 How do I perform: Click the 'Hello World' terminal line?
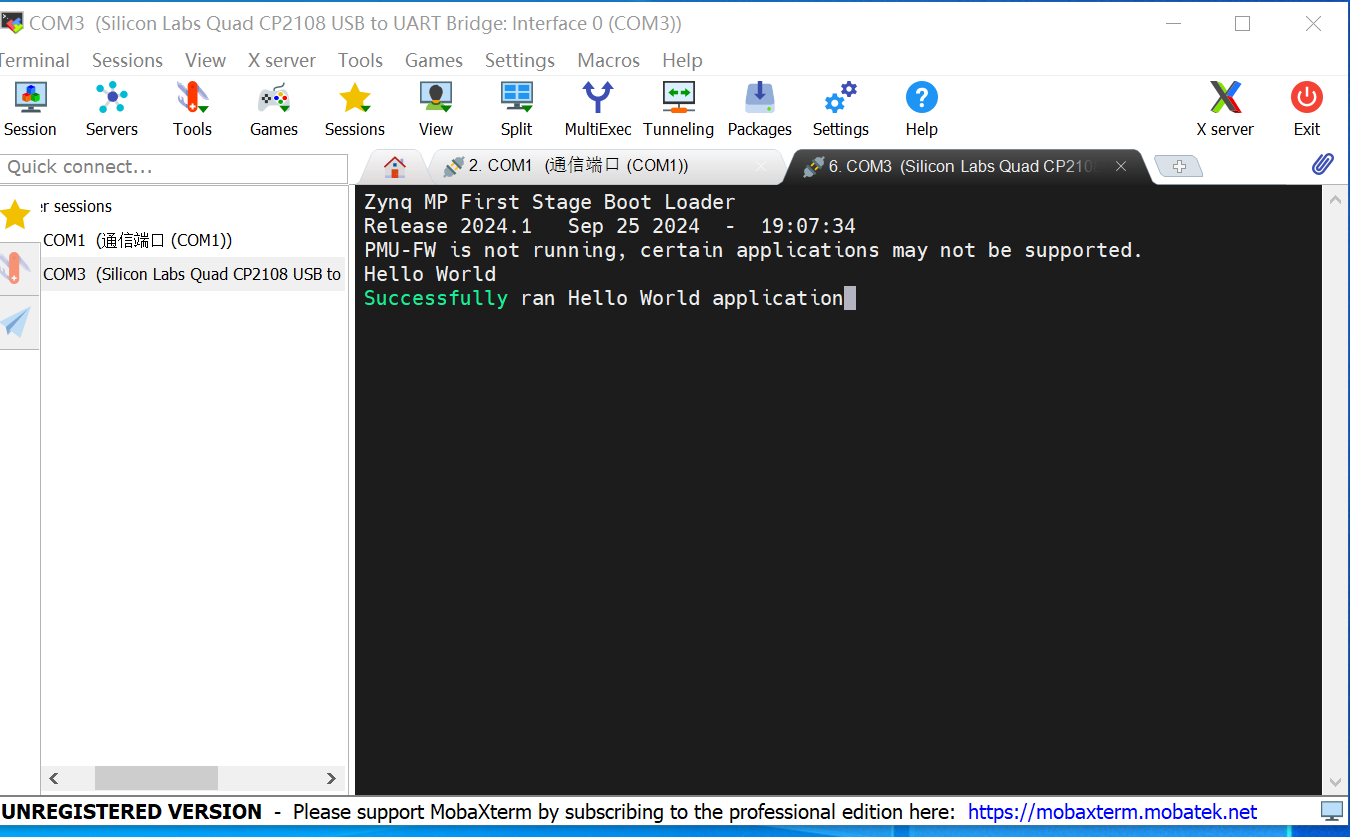tap(430, 274)
